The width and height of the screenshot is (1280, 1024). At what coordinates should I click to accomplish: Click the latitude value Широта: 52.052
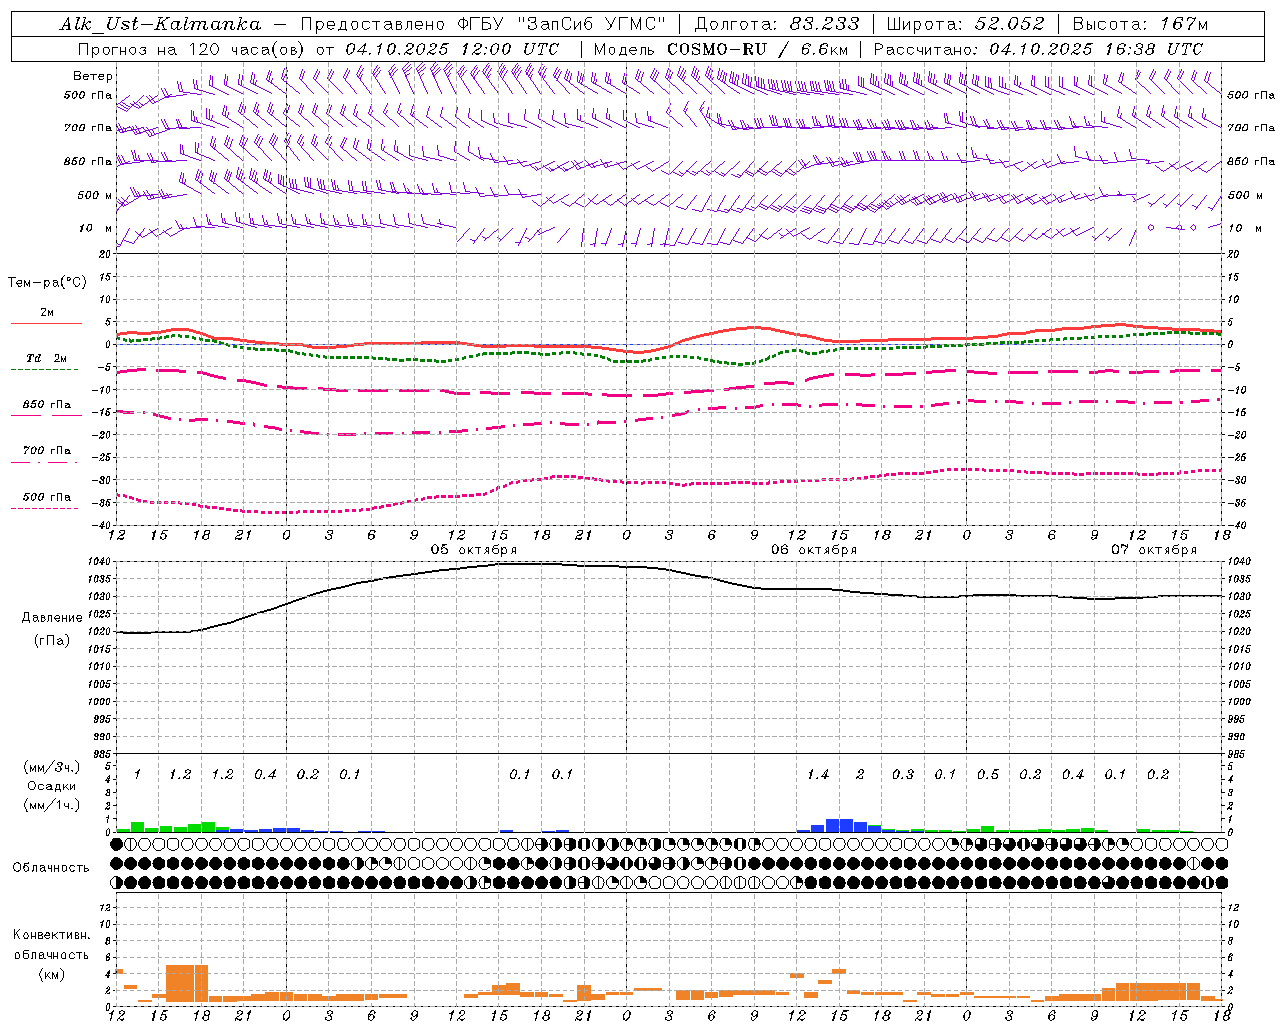966,24
